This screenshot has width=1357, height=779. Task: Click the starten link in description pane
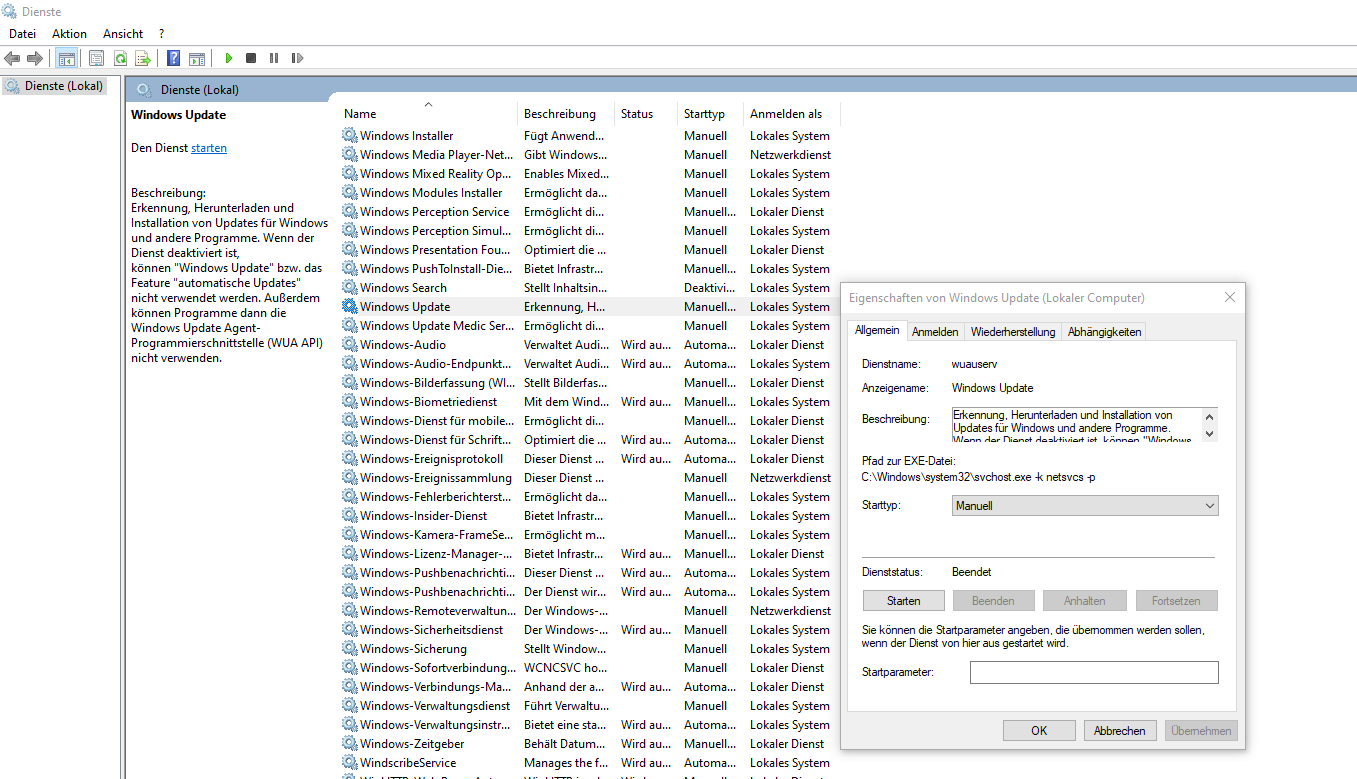coord(209,148)
